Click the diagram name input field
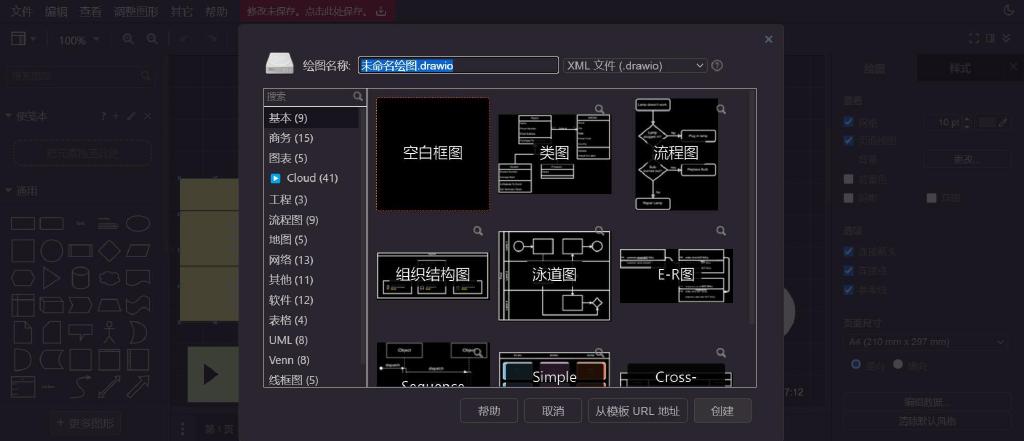1024x441 pixels. click(x=458, y=65)
